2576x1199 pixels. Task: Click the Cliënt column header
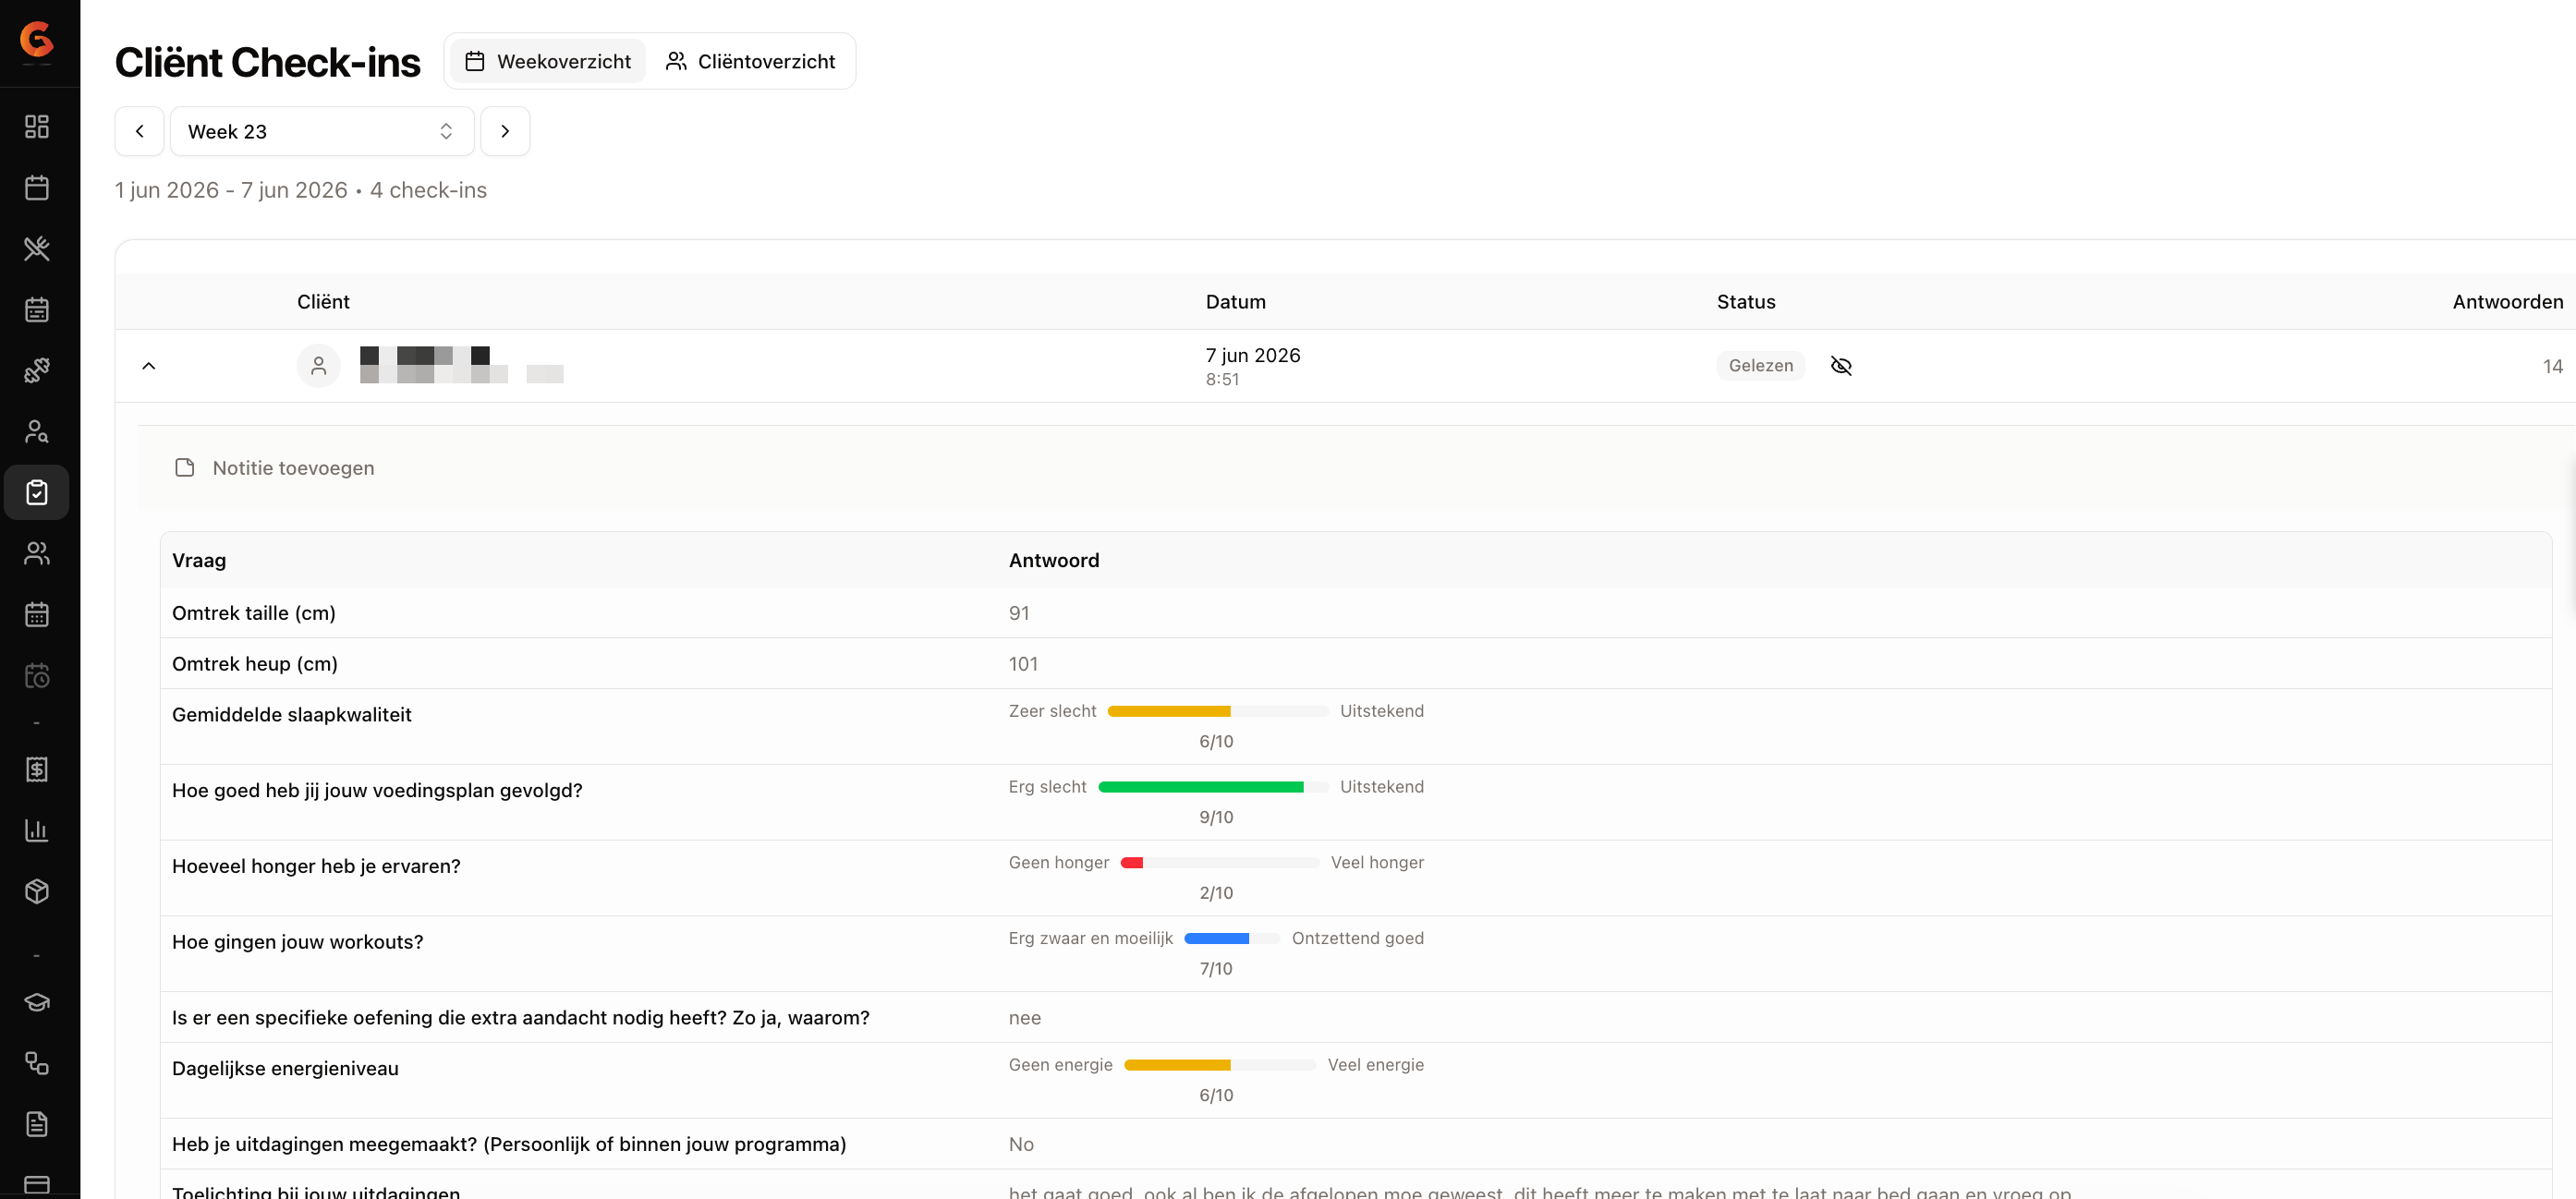(323, 302)
